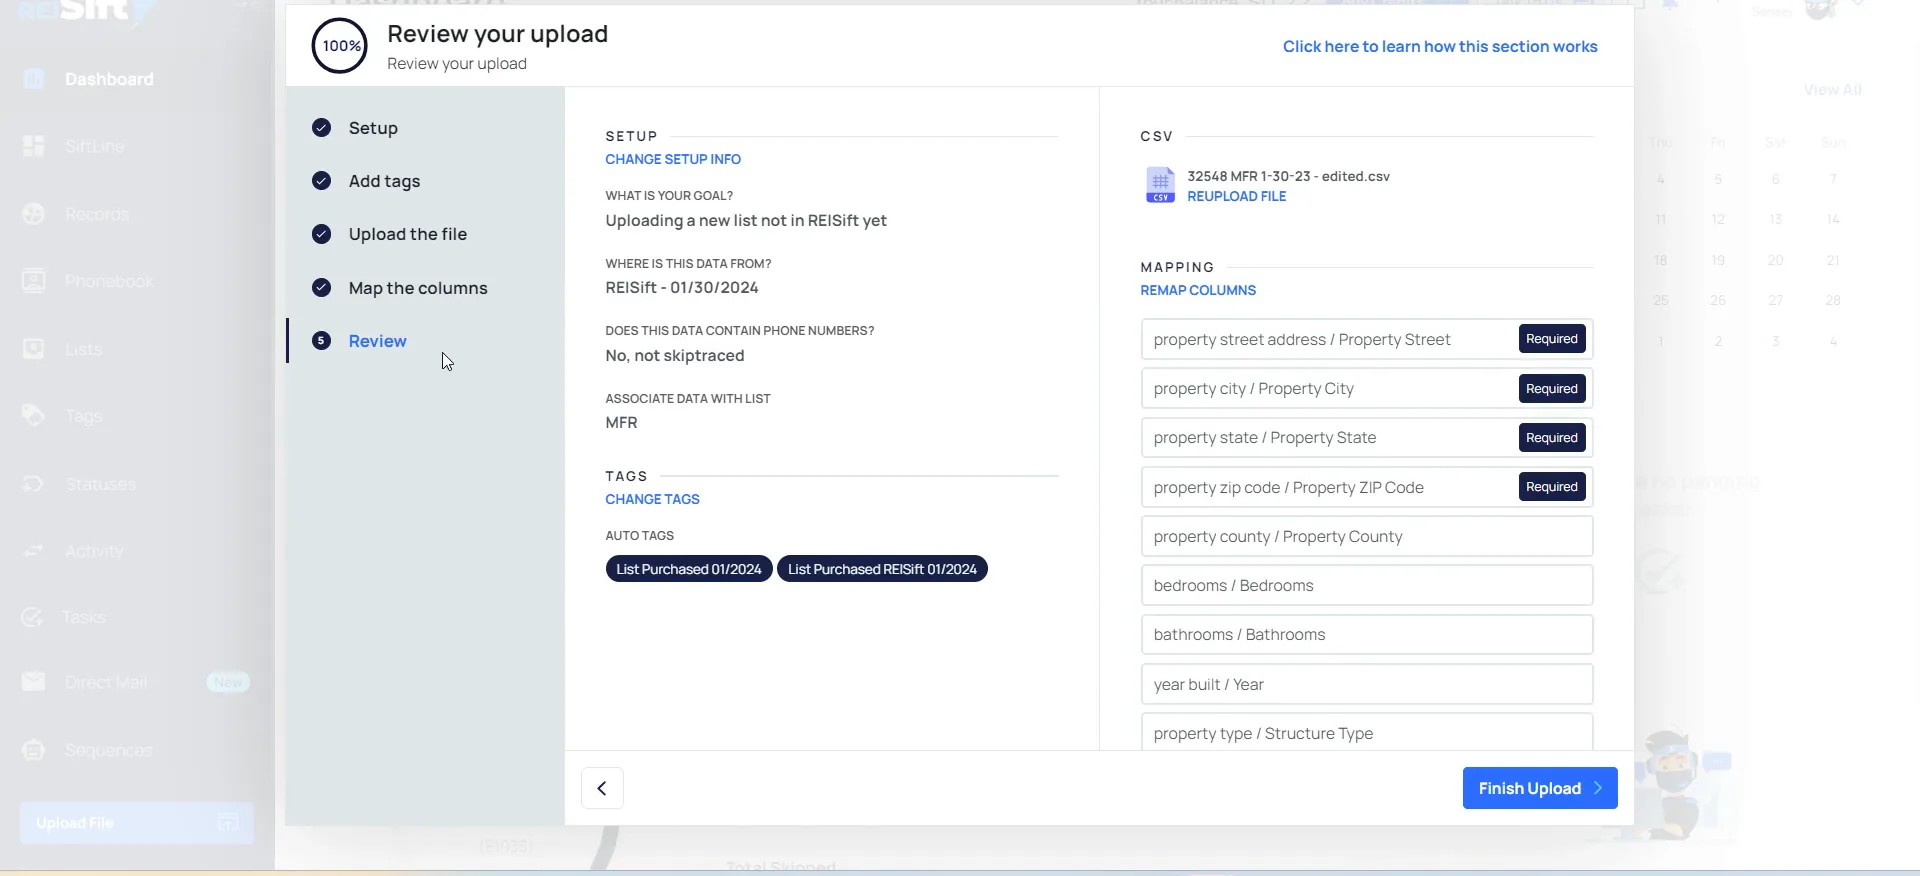Open Lists from the sidebar

pos(83,349)
